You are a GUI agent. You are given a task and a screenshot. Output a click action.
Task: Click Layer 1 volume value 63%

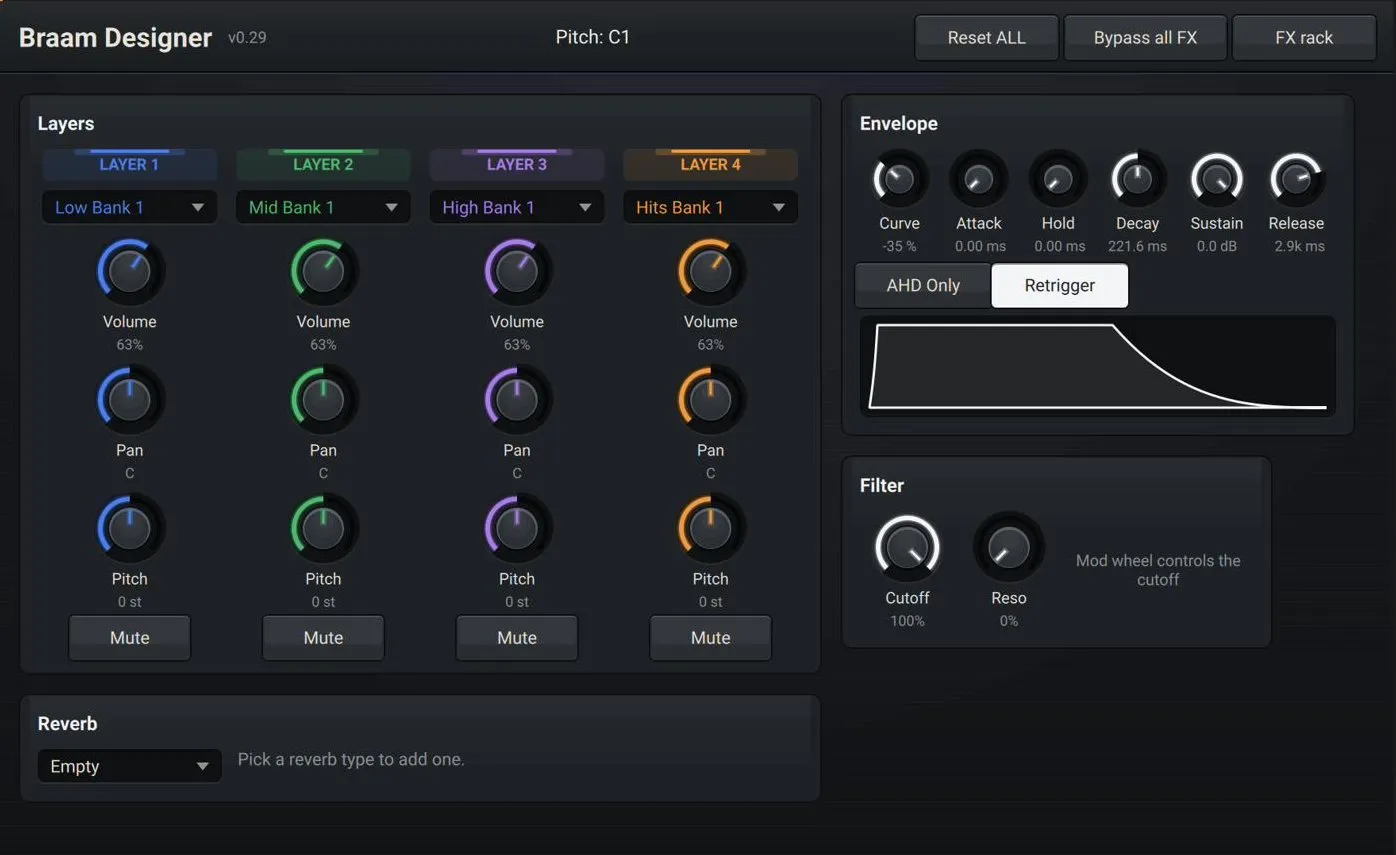pyautogui.click(x=130, y=345)
